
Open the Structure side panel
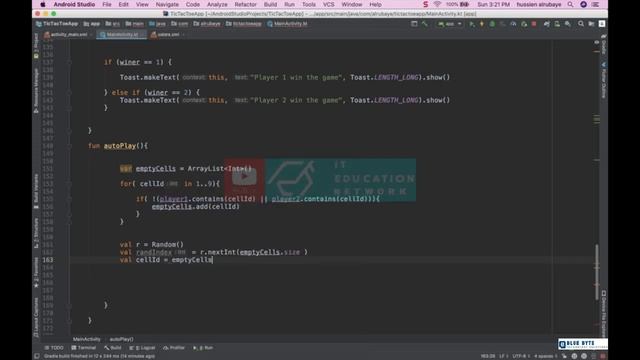coord(36,233)
